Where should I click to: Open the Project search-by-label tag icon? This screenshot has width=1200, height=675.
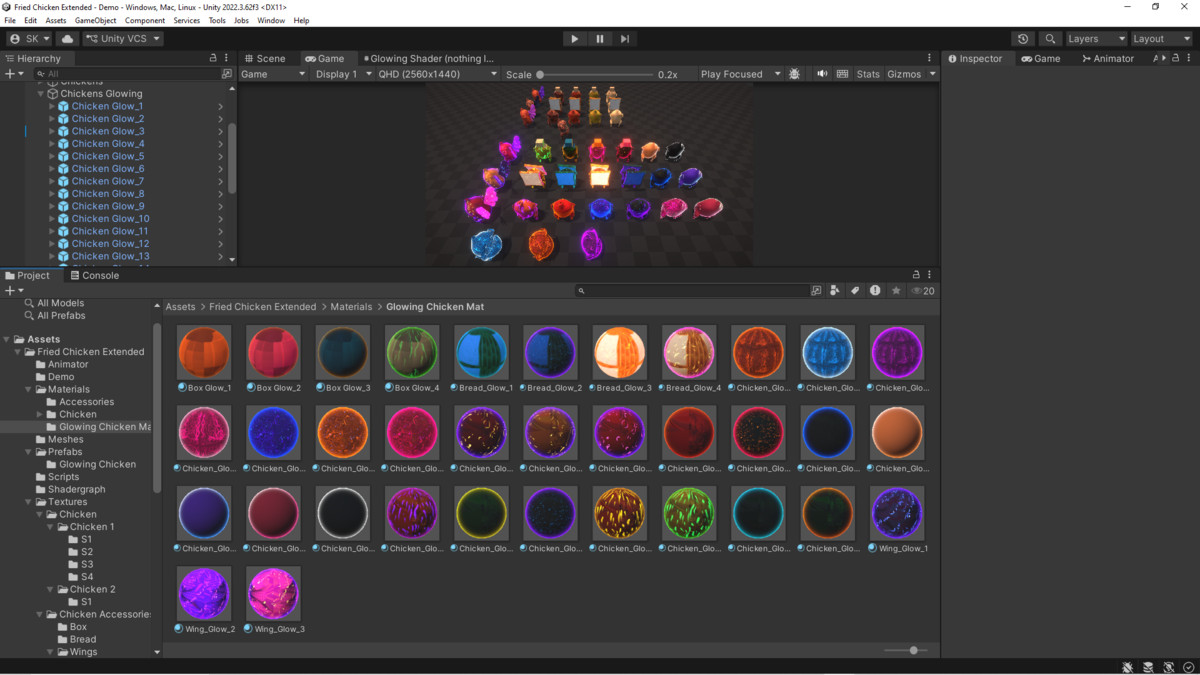855,291
